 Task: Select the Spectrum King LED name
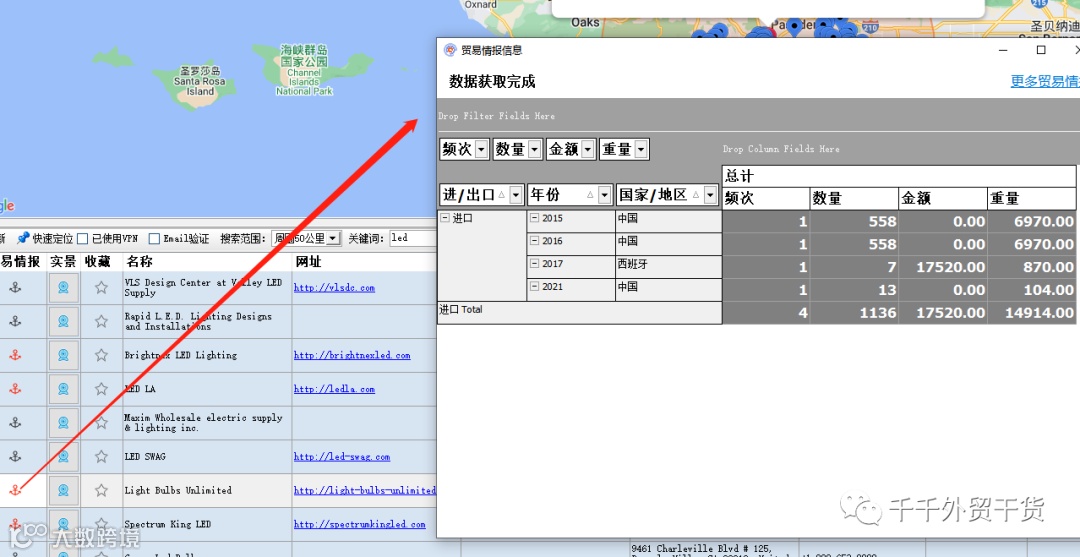pos(167,524)
